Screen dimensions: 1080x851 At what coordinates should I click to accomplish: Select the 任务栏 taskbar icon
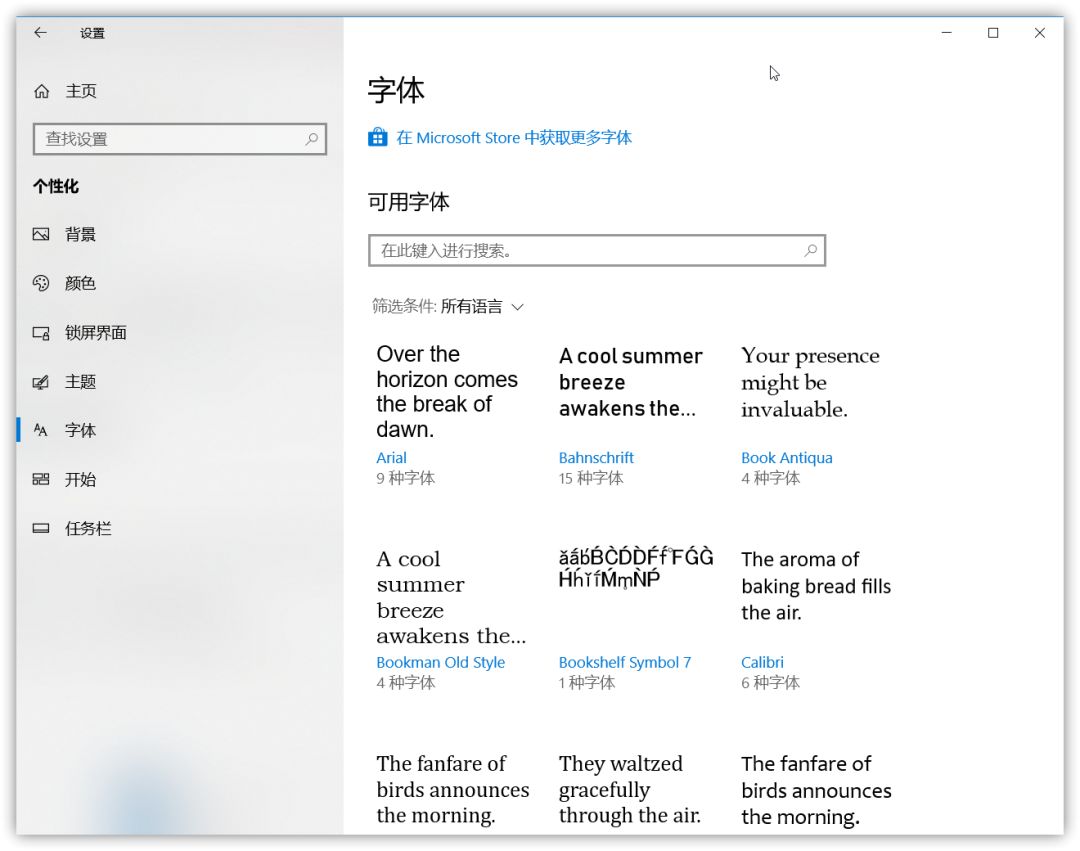click(41, 528)
